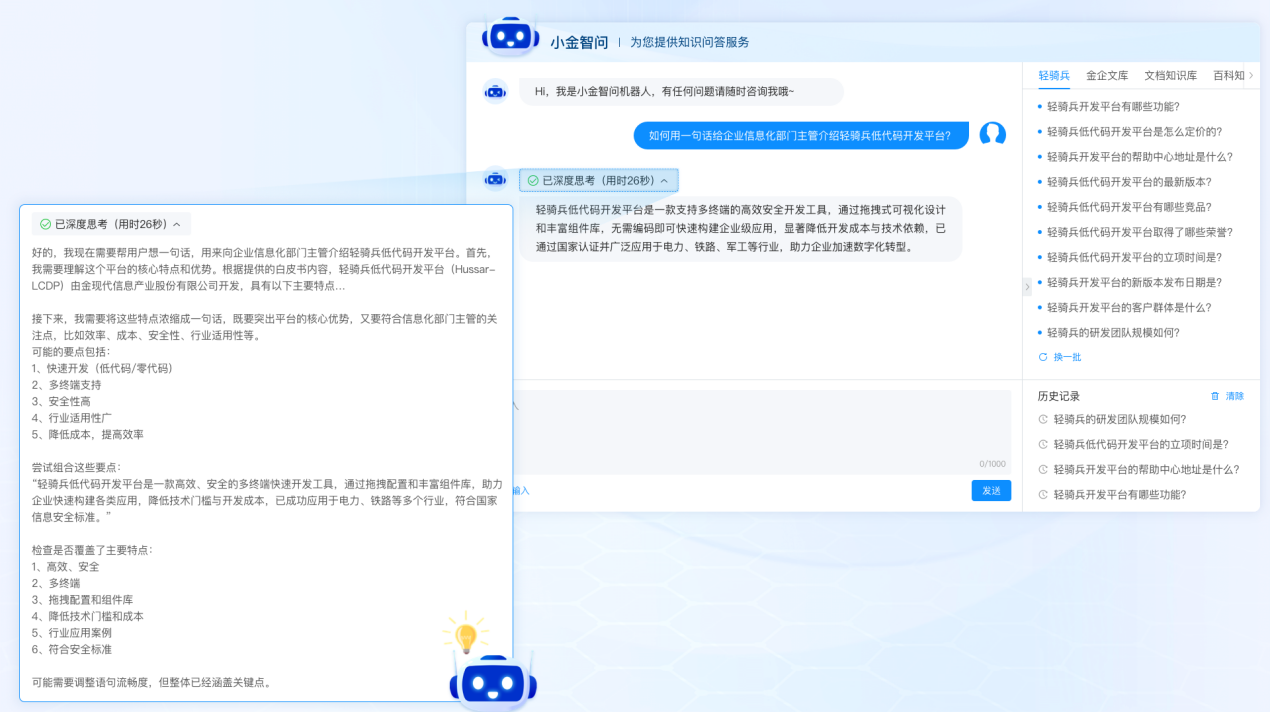Click the green check icon in popup 已深度思考 header
This screenshot has width=1270, height=712.
[x=45, y=224]
